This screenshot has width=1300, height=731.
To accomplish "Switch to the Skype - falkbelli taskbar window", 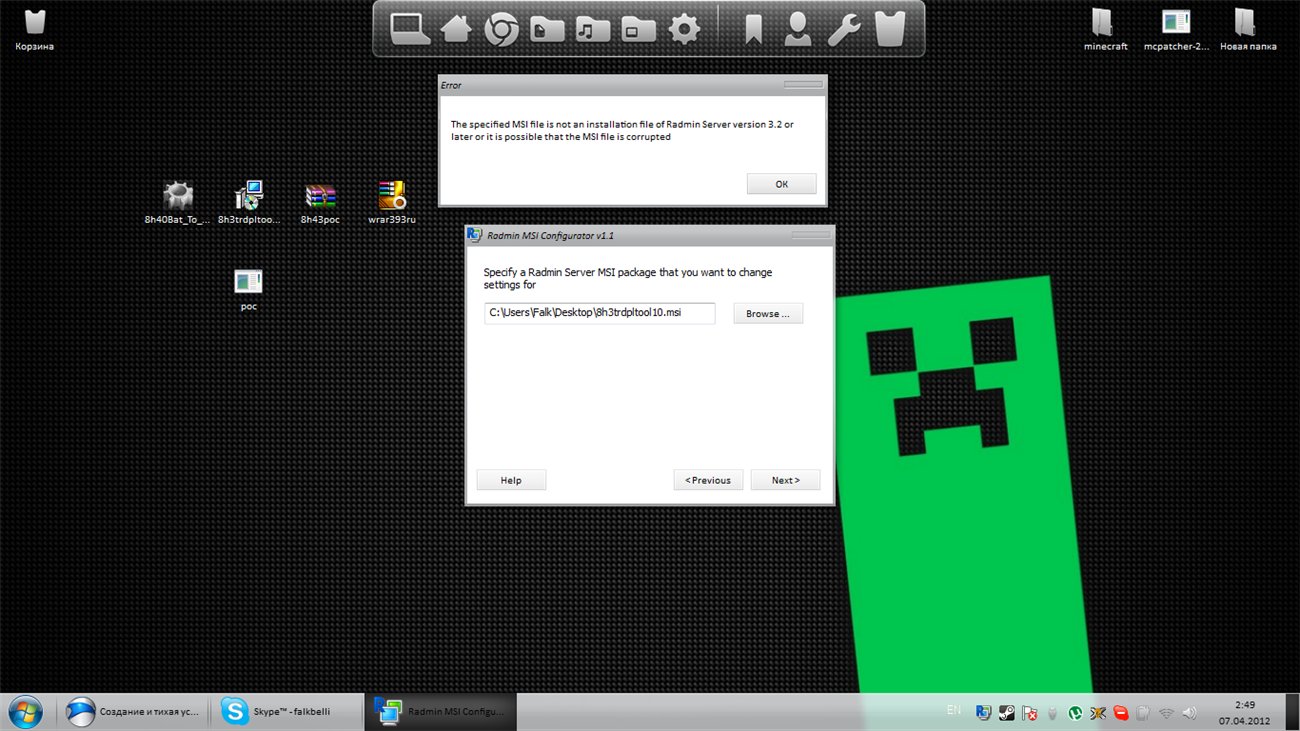I will click(x=288, y=712).
